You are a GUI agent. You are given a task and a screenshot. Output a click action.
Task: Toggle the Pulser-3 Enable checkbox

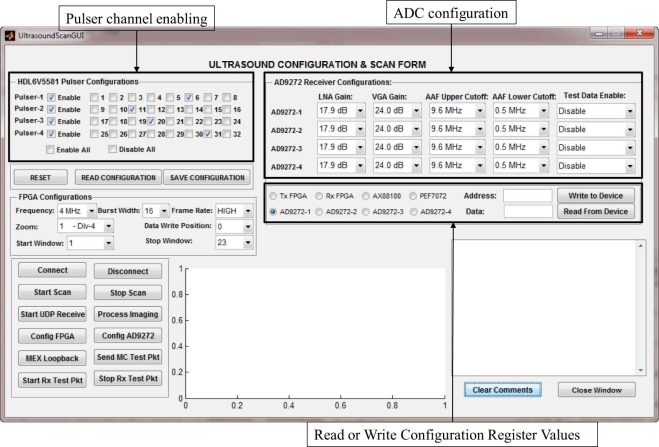[51, 121]
